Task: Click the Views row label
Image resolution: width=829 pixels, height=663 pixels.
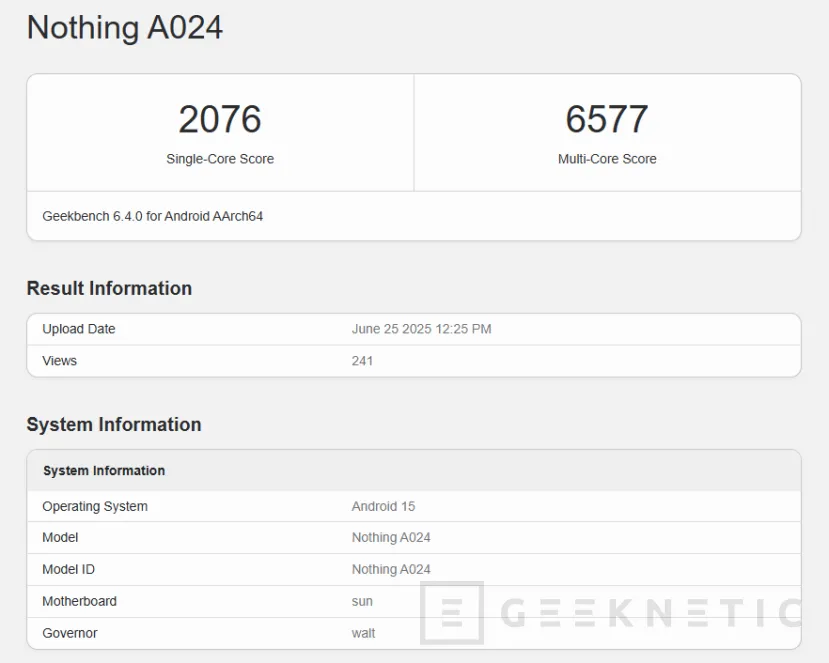Action: pyautogui.click(x=59, y=361)
